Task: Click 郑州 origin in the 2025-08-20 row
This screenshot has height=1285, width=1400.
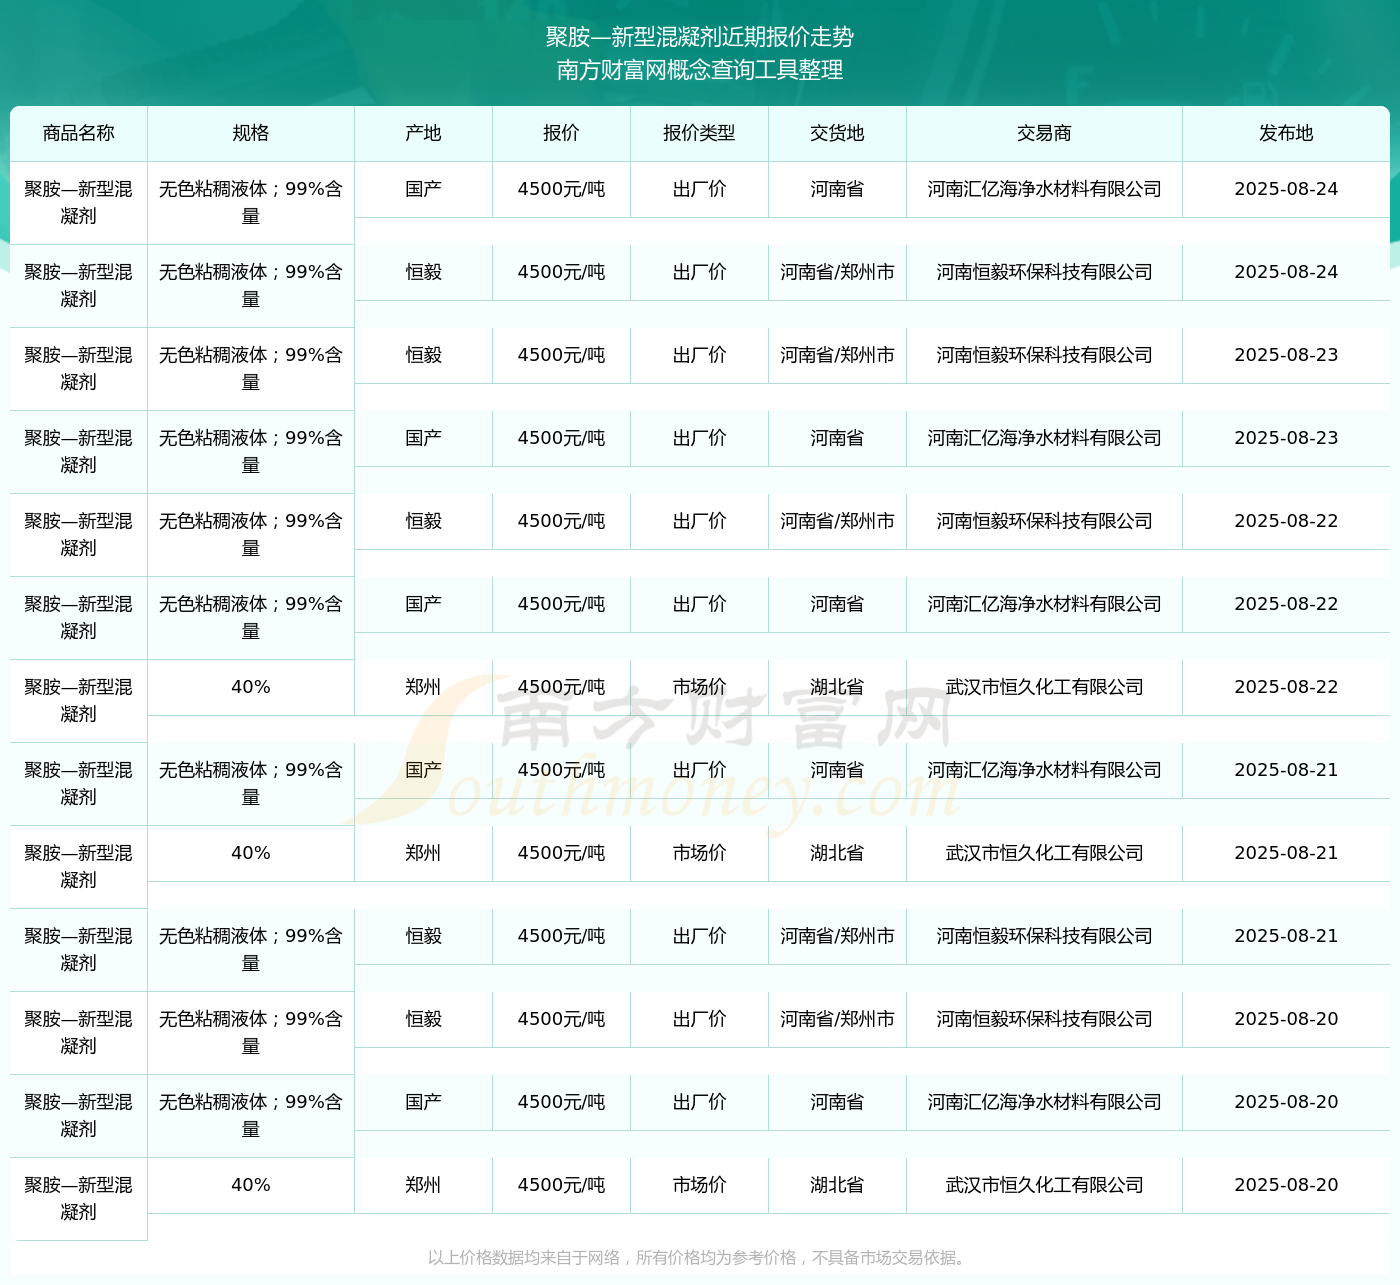Action: pos(423,1185)
